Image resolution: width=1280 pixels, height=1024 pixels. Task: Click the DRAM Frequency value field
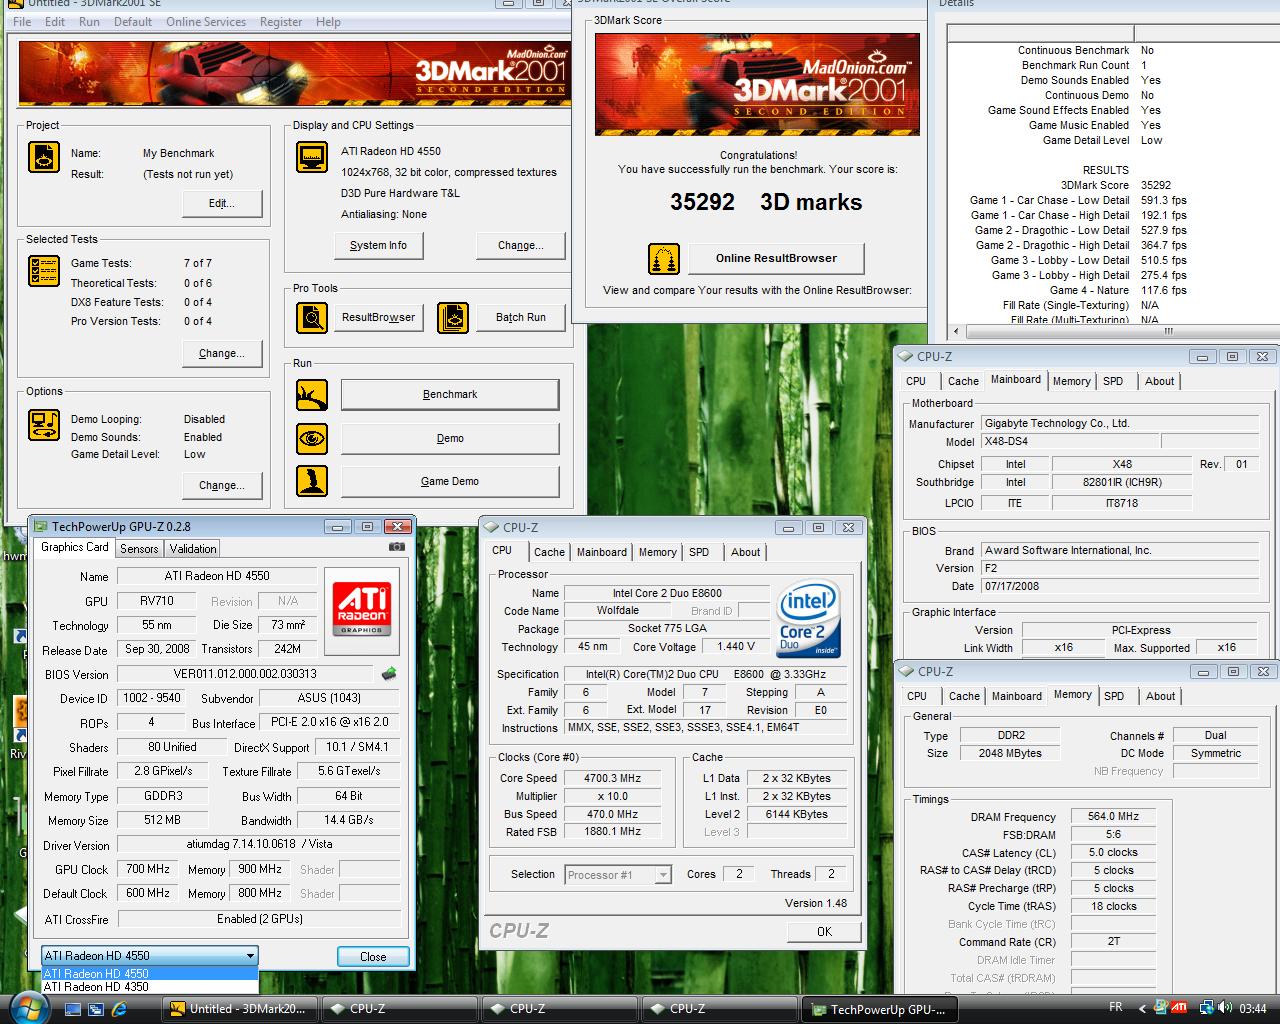(x=1114, y=817)
